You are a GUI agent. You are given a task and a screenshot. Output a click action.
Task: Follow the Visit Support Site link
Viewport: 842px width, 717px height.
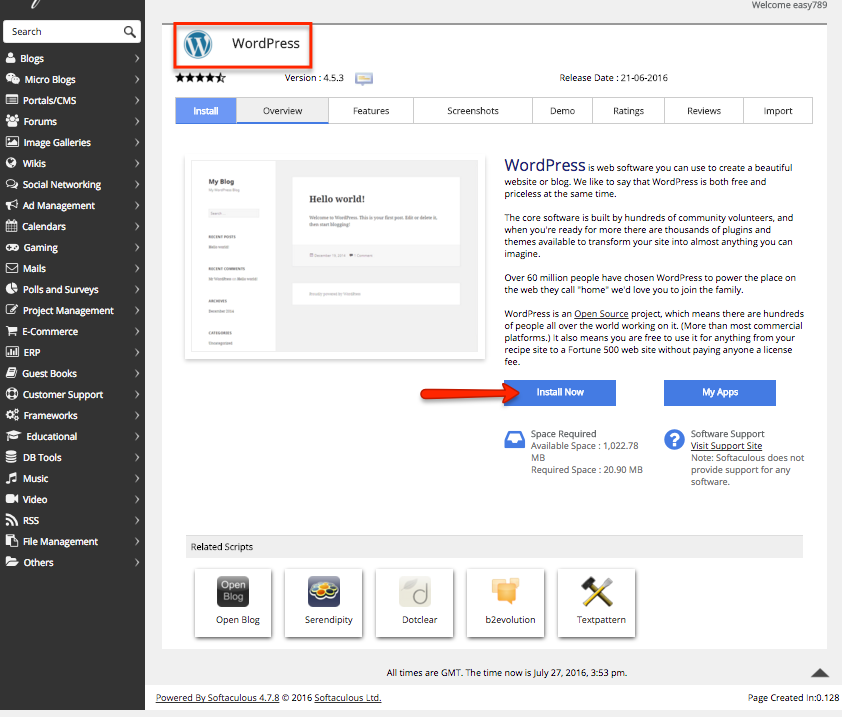[x=726, y=446]
